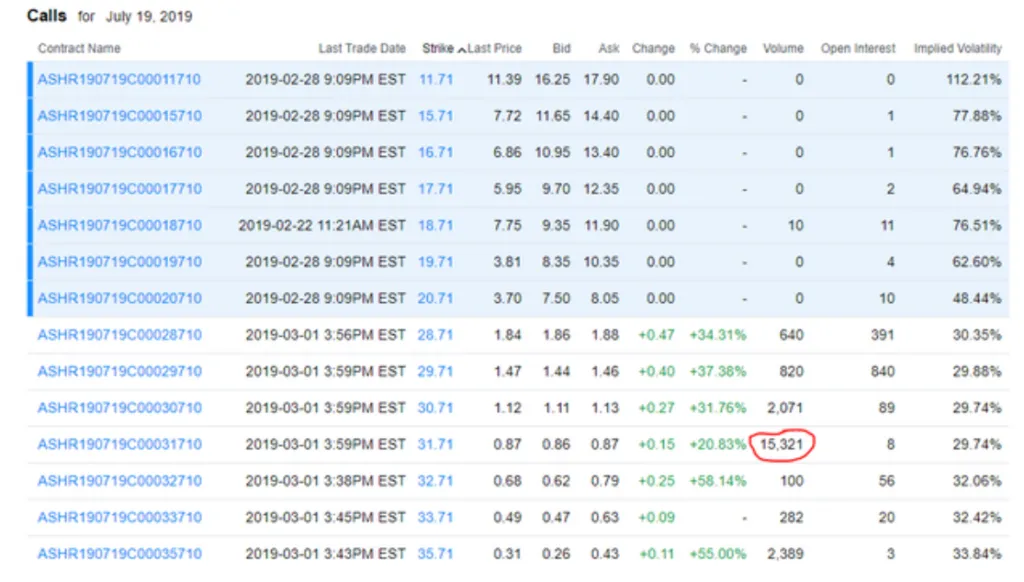Sort by Contract Name column header
Viewport: 1024px width, 582px height.
click(x=79, y=48)
